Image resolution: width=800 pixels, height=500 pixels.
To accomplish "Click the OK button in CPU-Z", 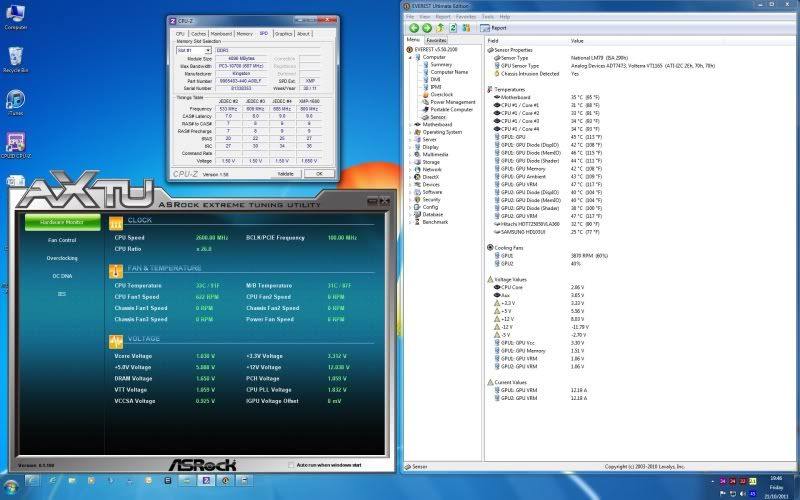I will tap(319, 174).
